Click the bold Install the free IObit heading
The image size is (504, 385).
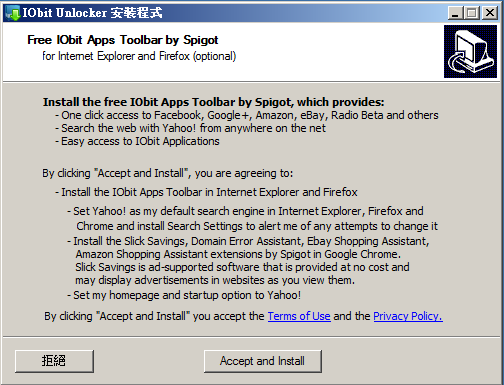point(213,102)
